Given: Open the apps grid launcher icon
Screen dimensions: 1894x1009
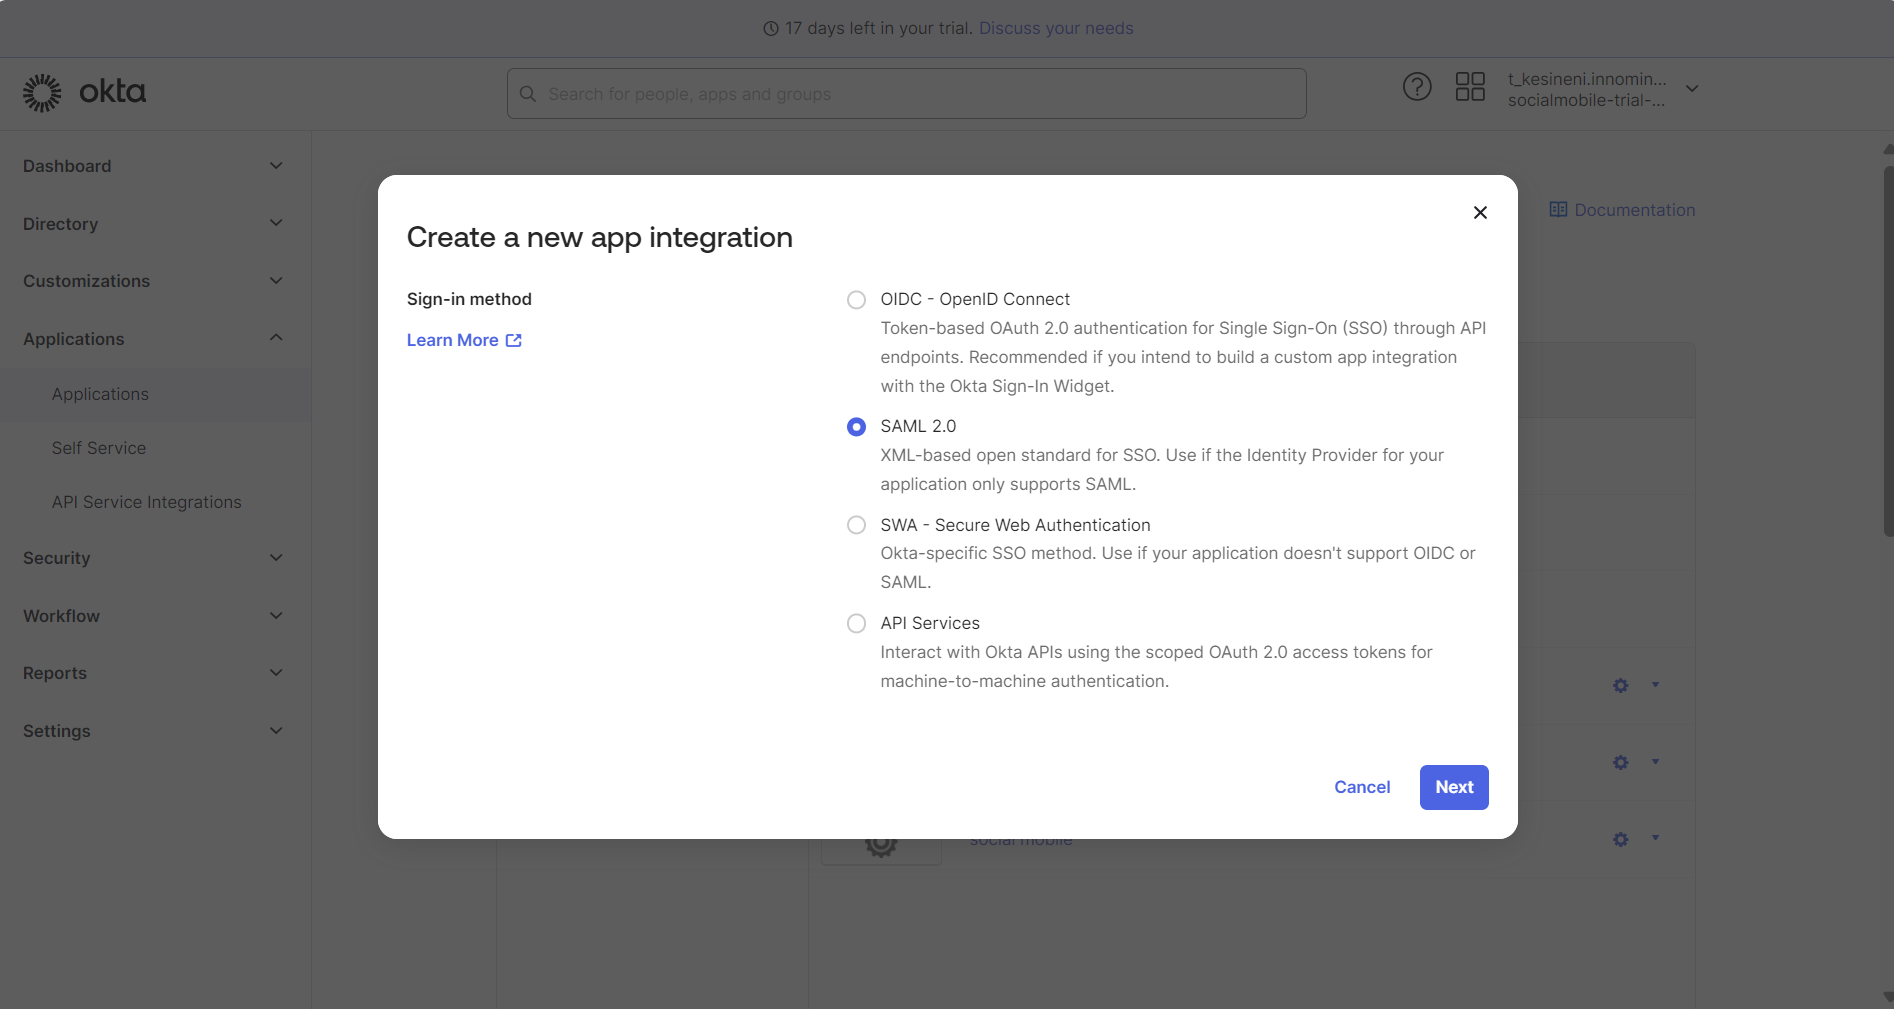Looking at the screenshot, I should pos(1469,87).
